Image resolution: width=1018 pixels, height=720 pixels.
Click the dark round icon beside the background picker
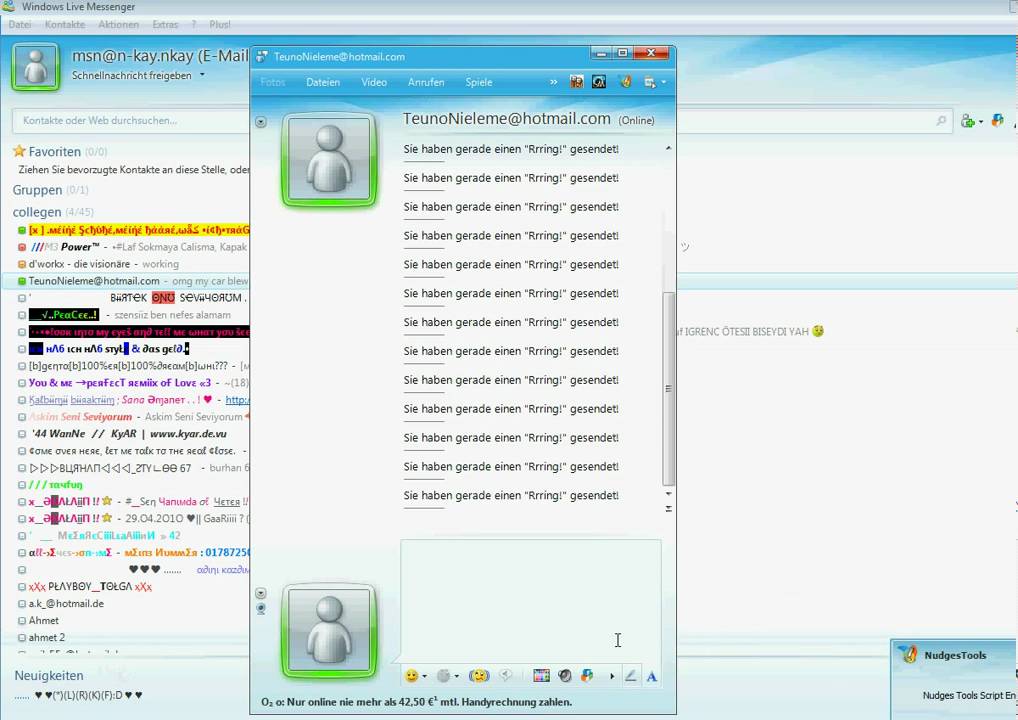(x=565, y=676)
